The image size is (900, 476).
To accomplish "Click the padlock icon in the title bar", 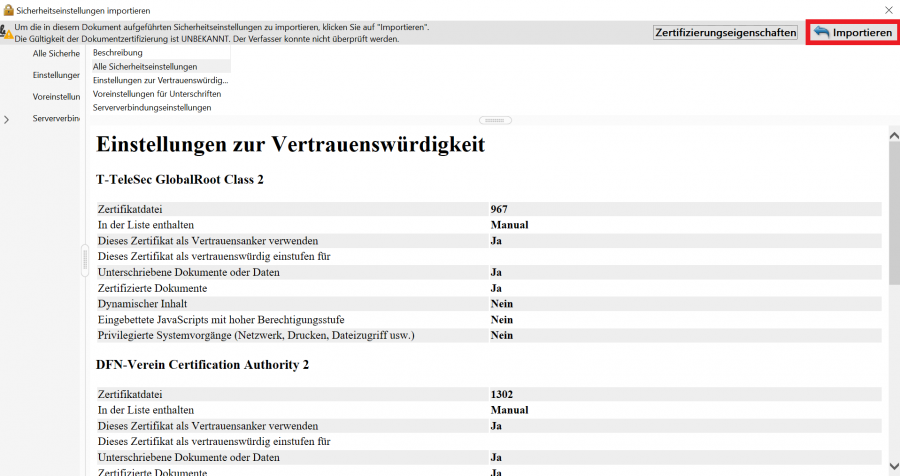I will 8,9.
